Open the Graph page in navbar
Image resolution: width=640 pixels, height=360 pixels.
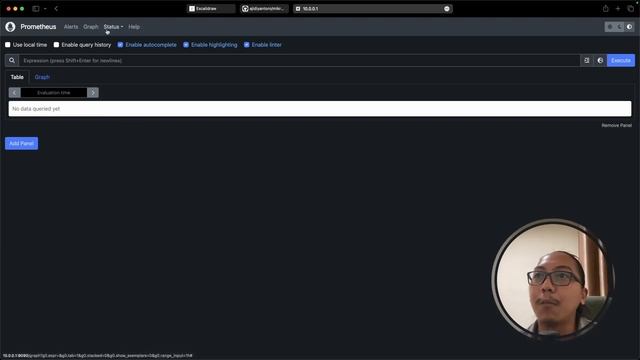click(91, 27)
